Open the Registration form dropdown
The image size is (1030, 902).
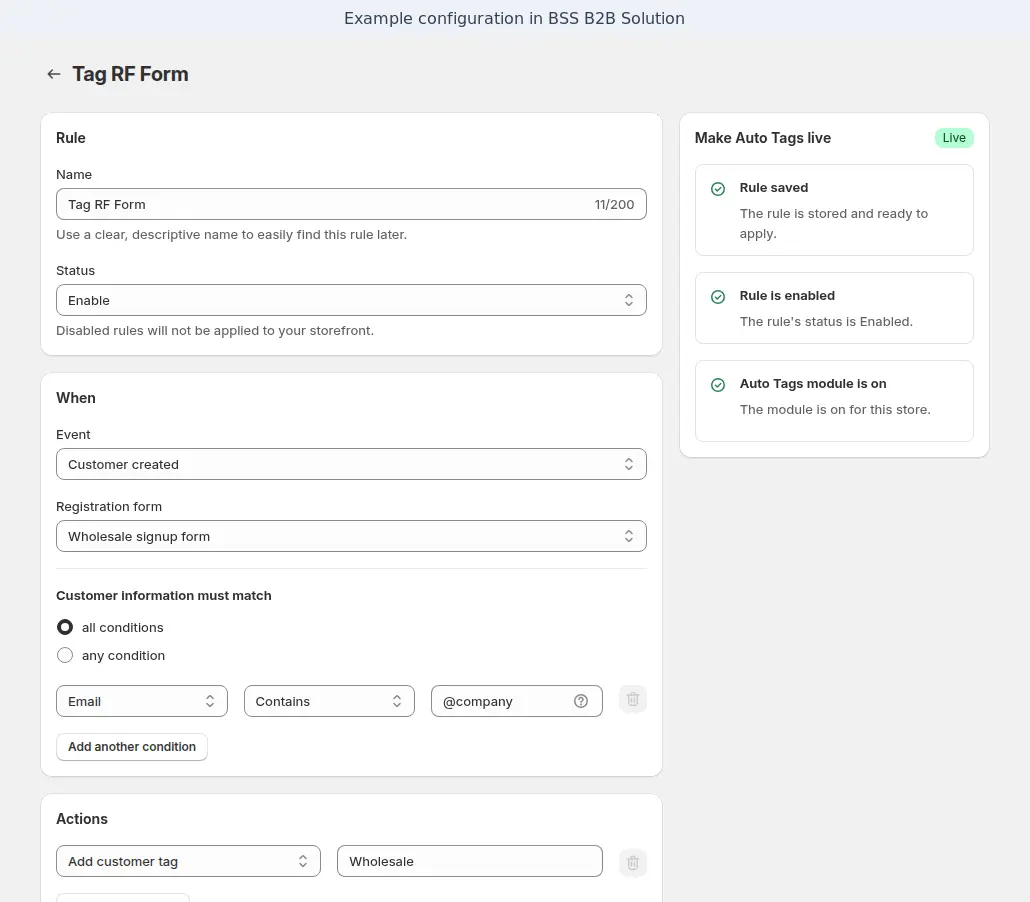click(351, 537)
